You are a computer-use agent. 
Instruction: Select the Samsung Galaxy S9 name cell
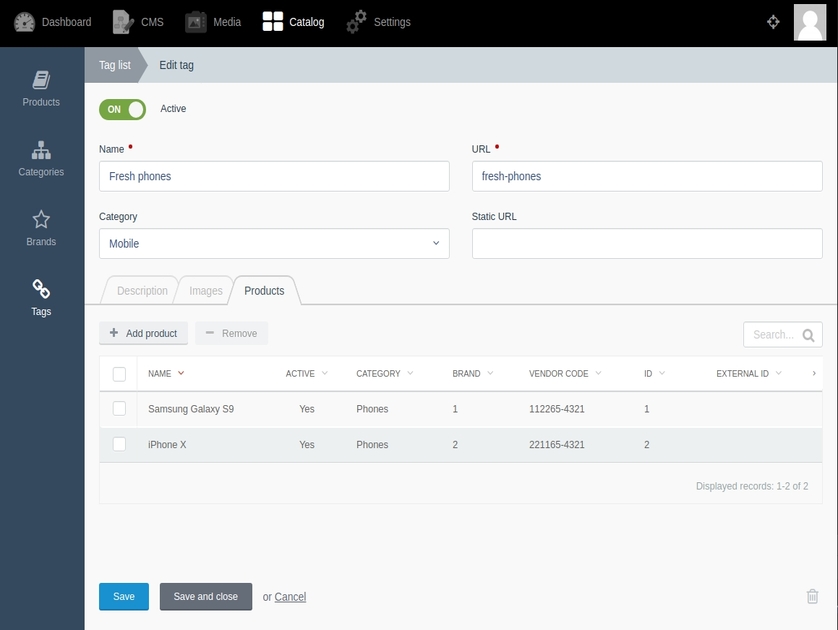[x=191, y=409]
